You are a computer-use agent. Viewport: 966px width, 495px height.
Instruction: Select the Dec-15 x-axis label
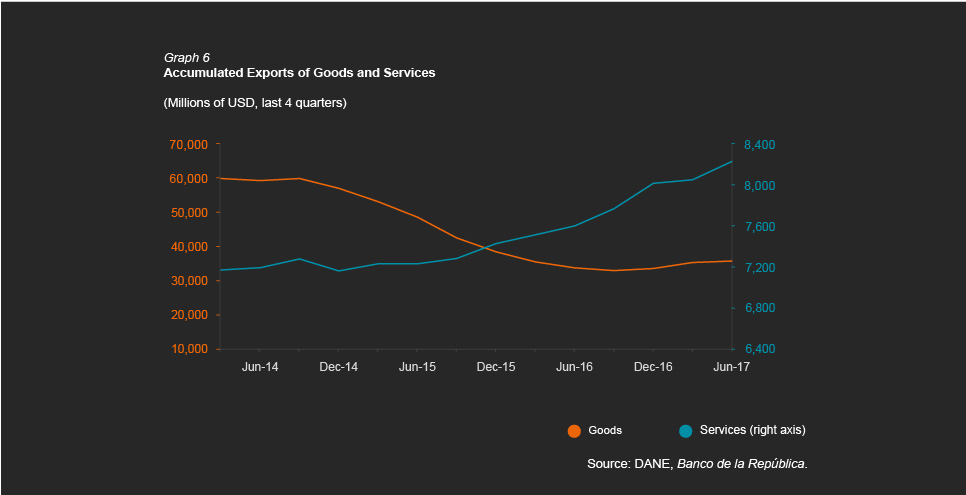click(495, 367)
